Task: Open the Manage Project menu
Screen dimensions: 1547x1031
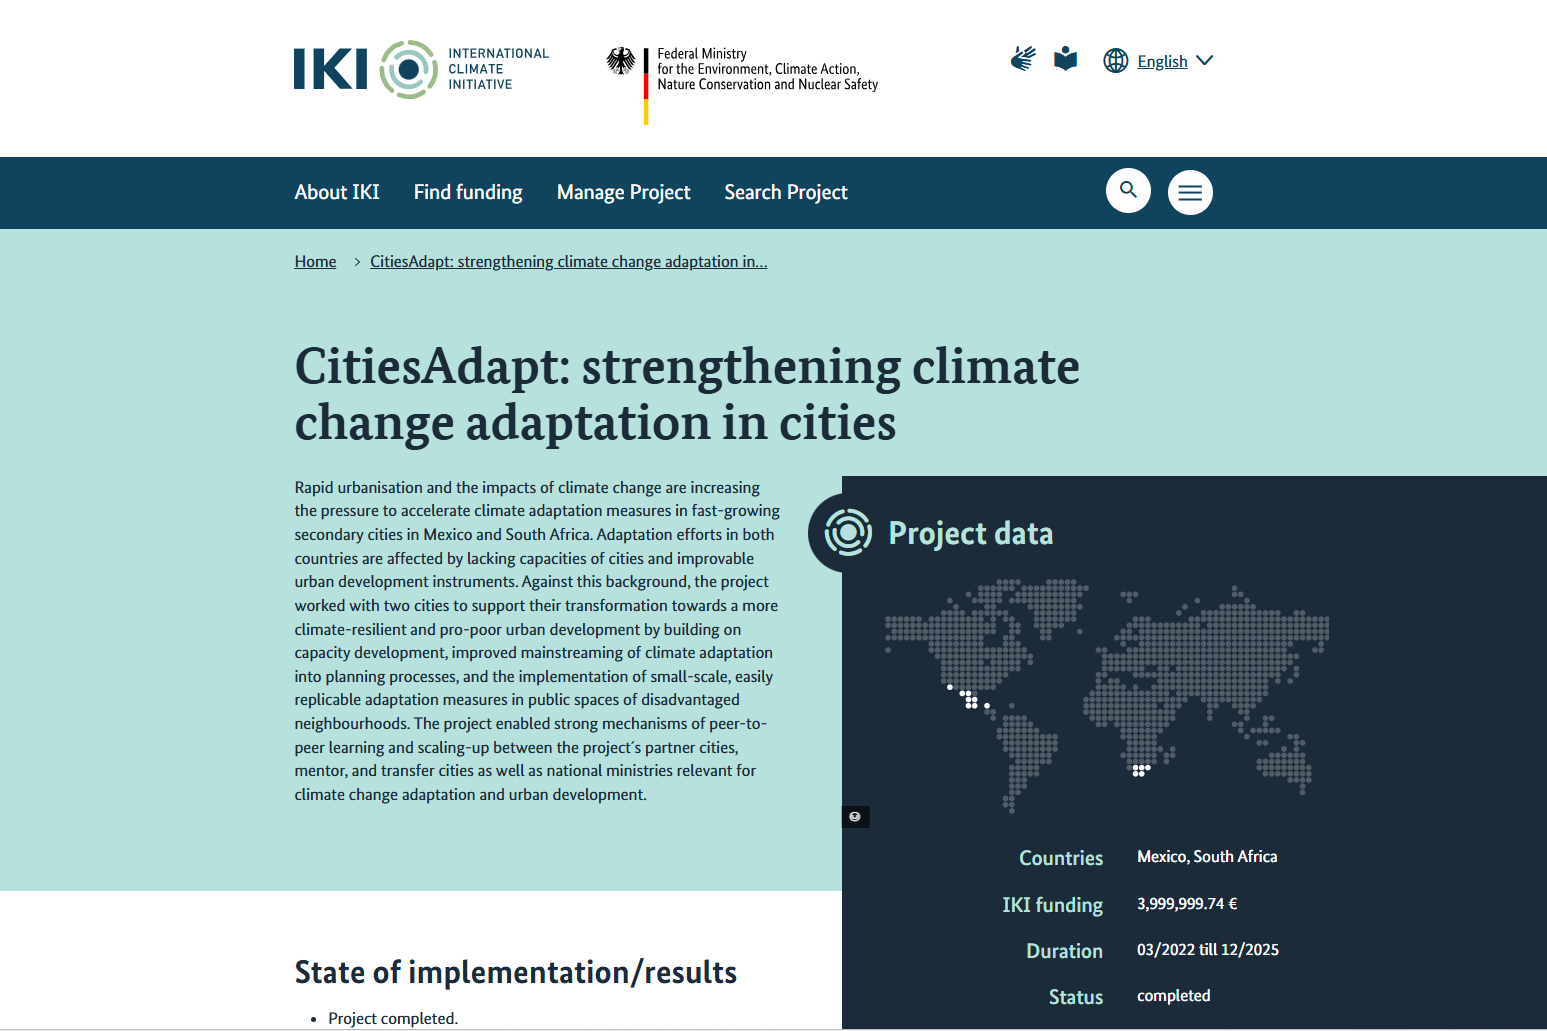Action: pos(624,192)
